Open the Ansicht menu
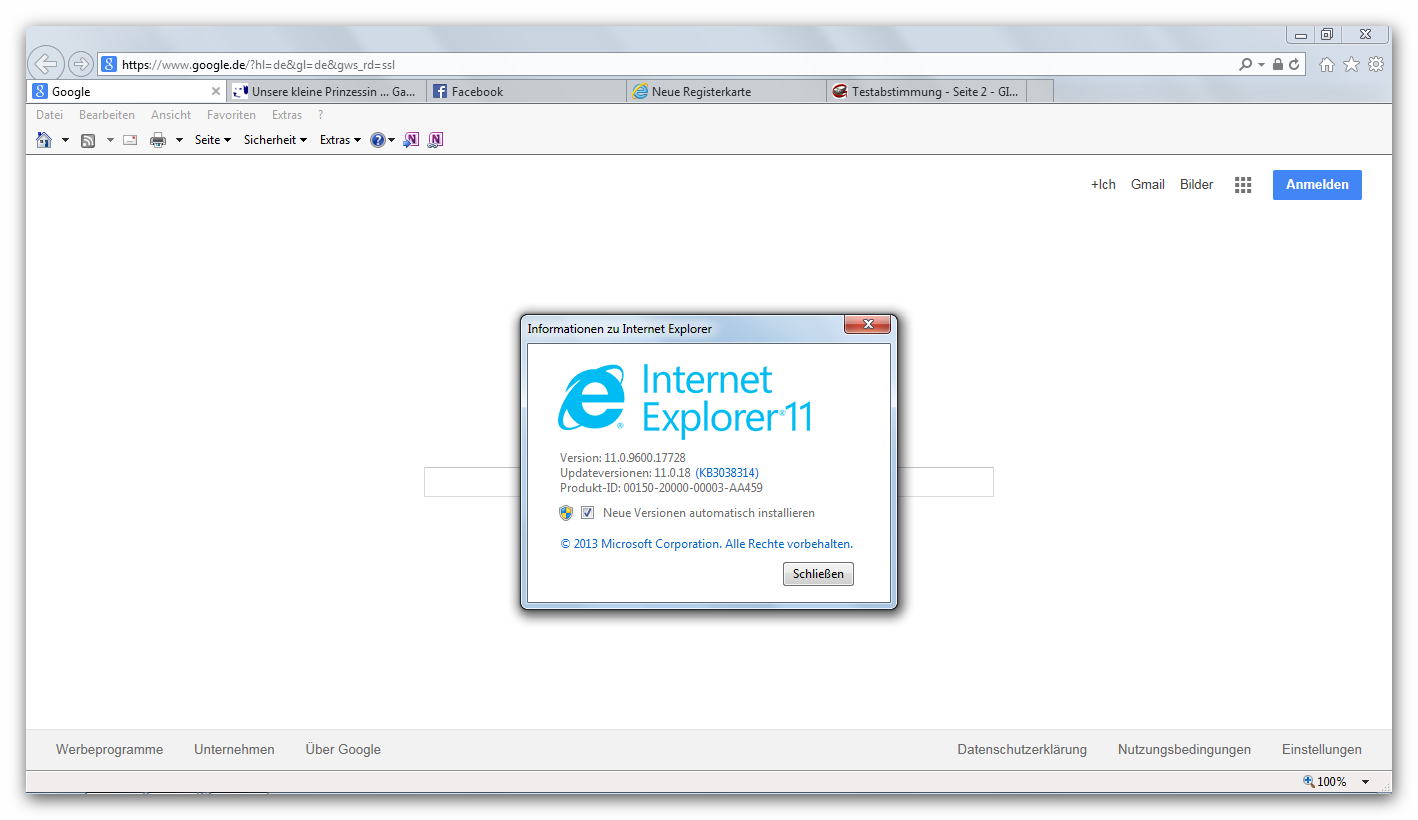The width and height of the screenshot is (1418, 820). click(171, 115)
